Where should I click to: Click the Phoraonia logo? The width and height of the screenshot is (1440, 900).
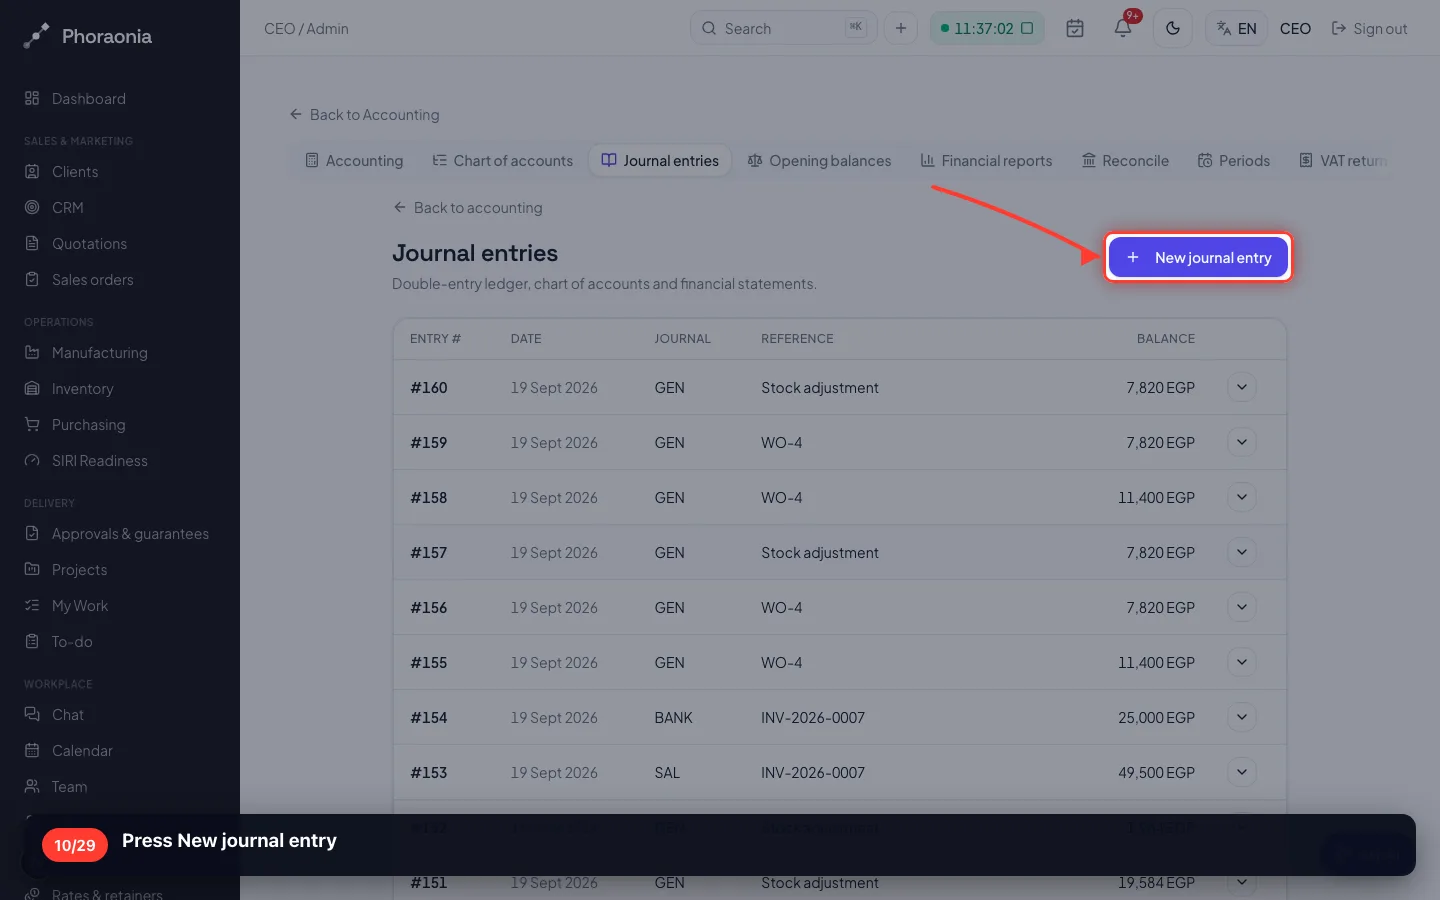point(88,36)
